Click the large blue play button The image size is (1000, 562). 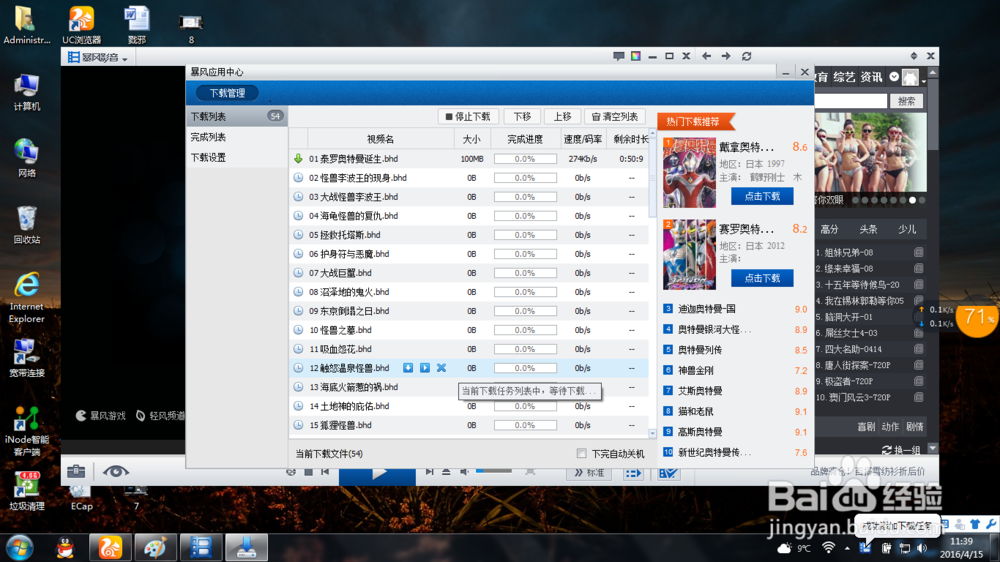click(x=378, y=475)
